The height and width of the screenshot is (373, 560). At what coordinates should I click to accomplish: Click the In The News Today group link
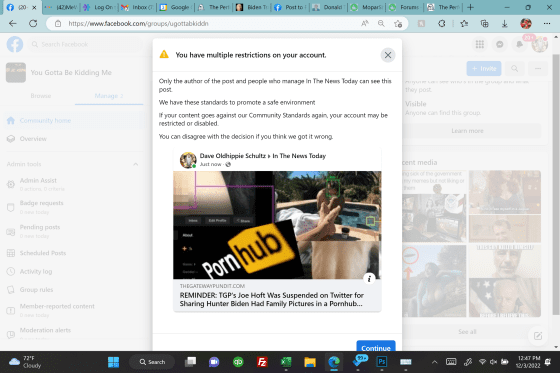tap(299, 156)
